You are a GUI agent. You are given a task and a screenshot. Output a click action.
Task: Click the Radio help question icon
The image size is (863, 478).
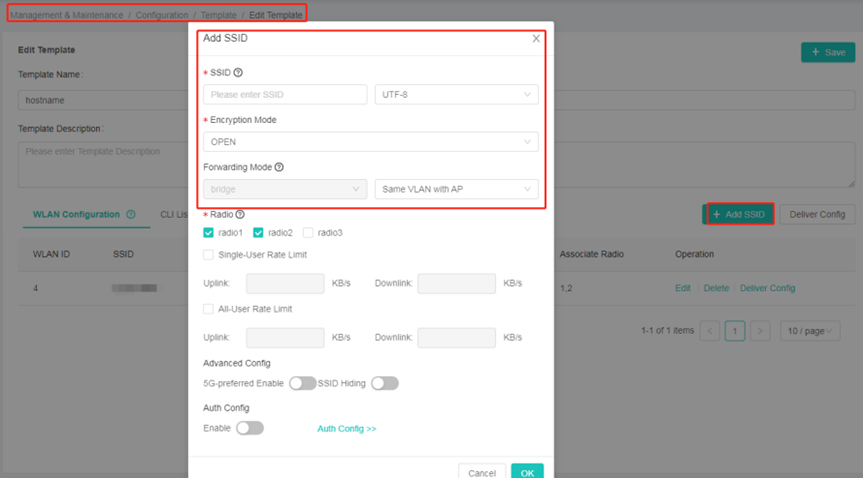[x=240, y=214]
